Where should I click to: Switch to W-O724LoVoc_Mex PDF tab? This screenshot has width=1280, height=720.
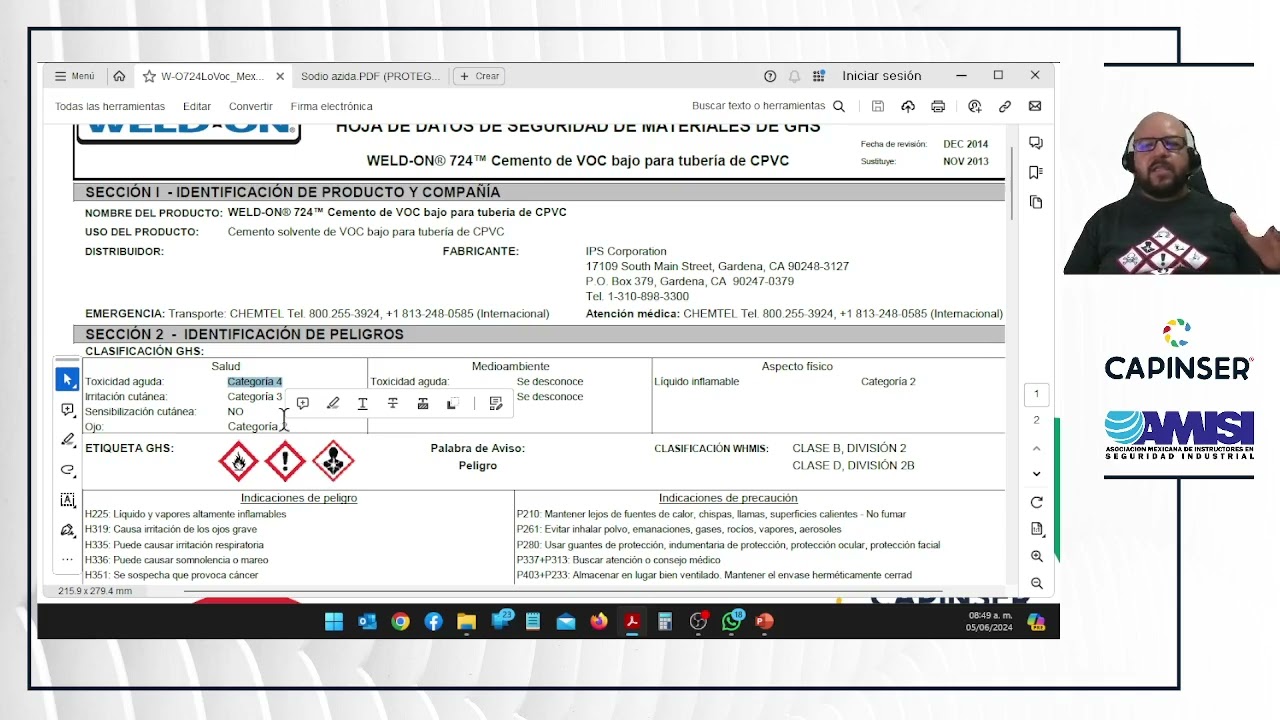coord(212,76)
